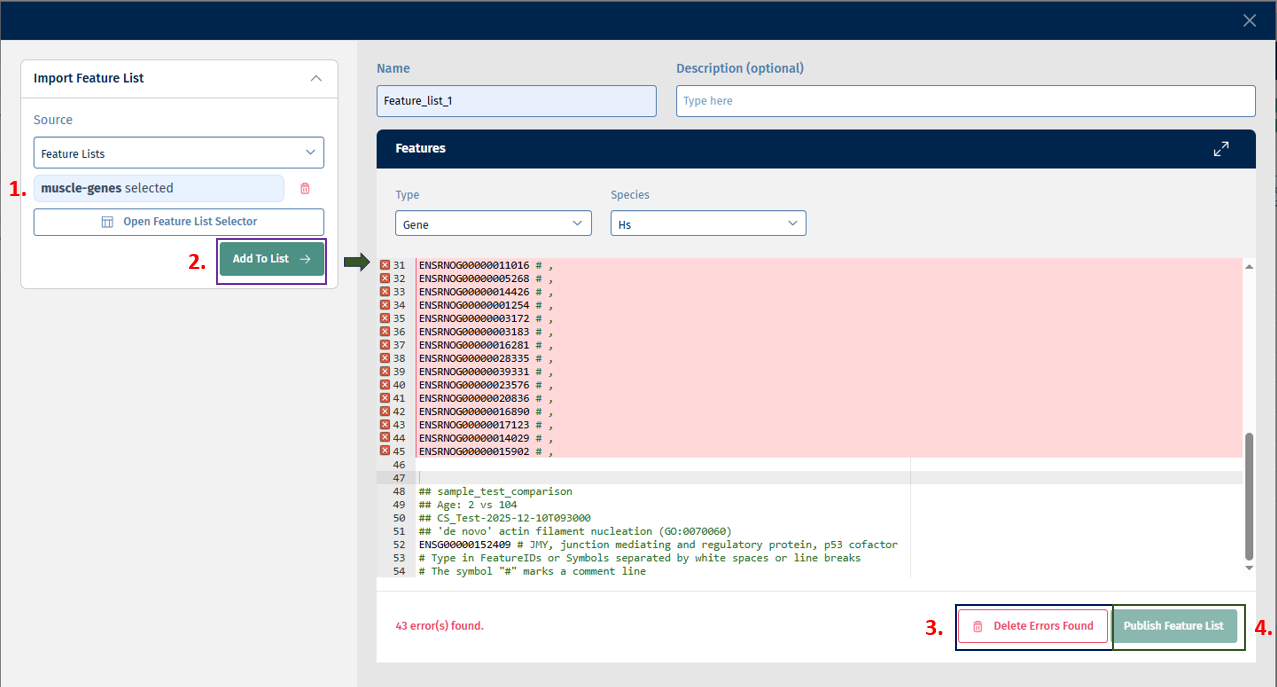This screenshot has width=1277, height=687.
Task: Publish the feature list
Action: pyautogui.click(x=1173, y=626)
